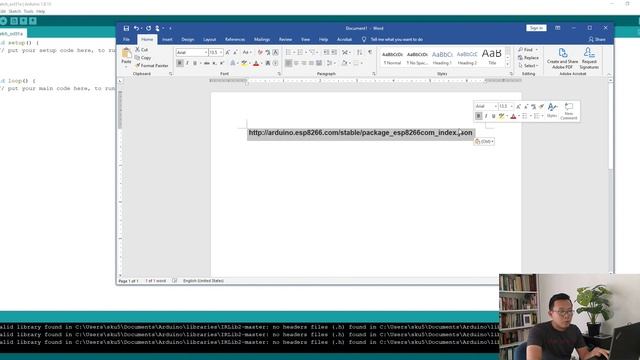Decrease font size in ribbon
Viewport: 640px width, 360px height.
click(235, 52)
